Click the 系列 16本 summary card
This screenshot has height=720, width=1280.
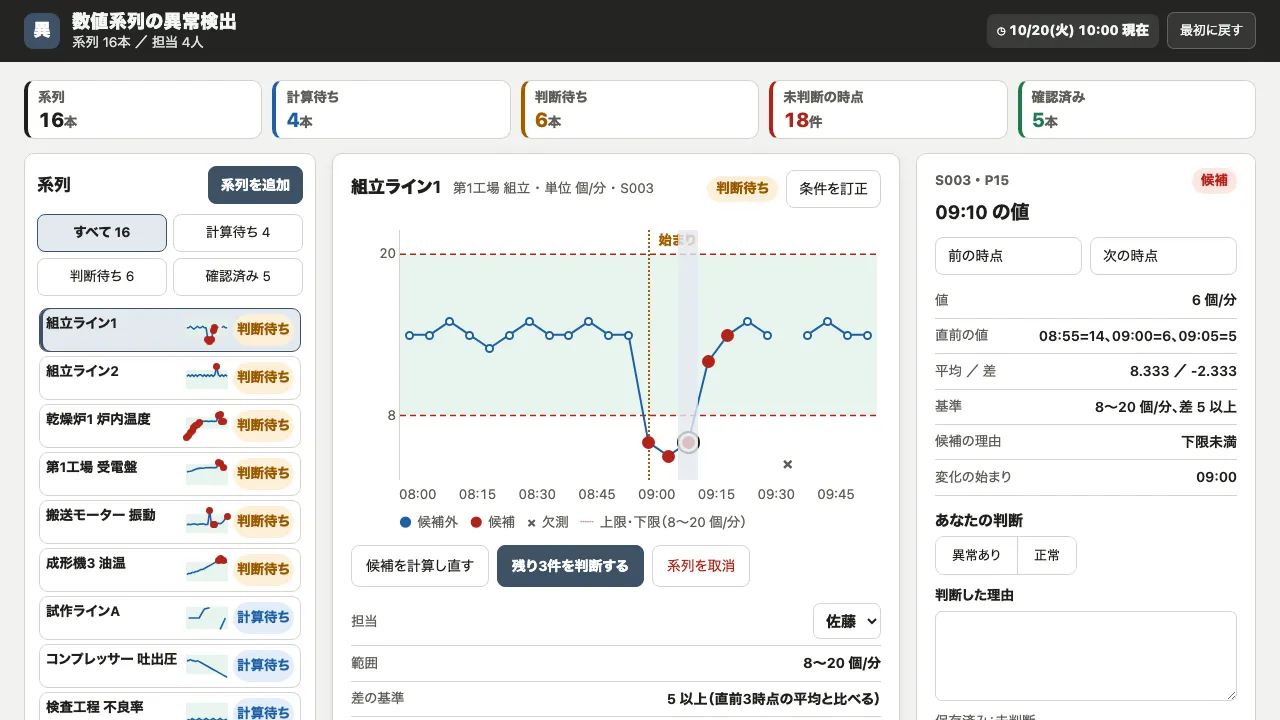pos(143,109)
